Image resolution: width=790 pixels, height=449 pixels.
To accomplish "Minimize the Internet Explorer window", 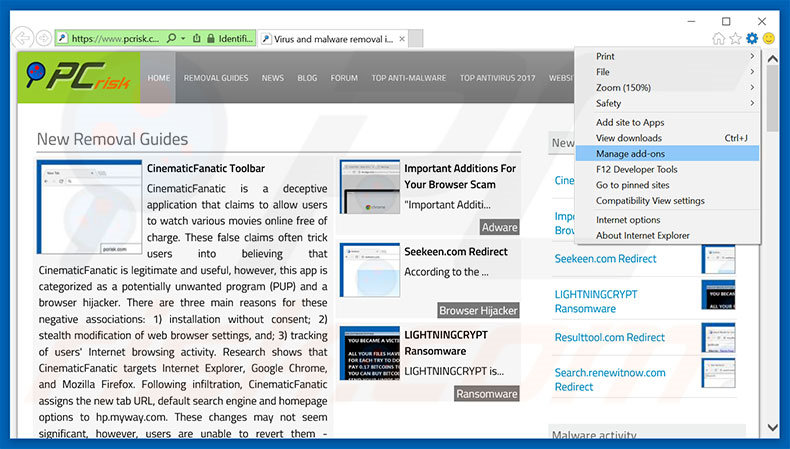I will (691, 21).
